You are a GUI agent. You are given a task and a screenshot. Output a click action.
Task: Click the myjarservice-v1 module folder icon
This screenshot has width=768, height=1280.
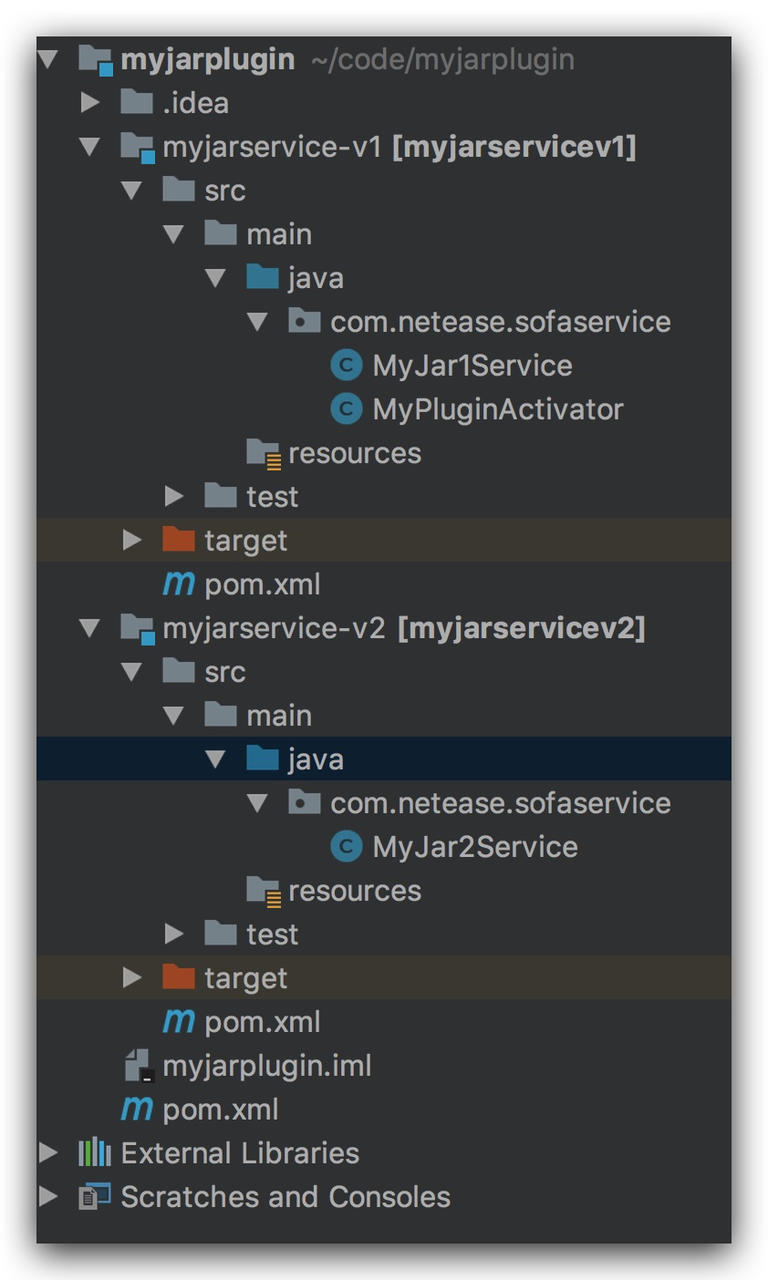click(137, 147)
